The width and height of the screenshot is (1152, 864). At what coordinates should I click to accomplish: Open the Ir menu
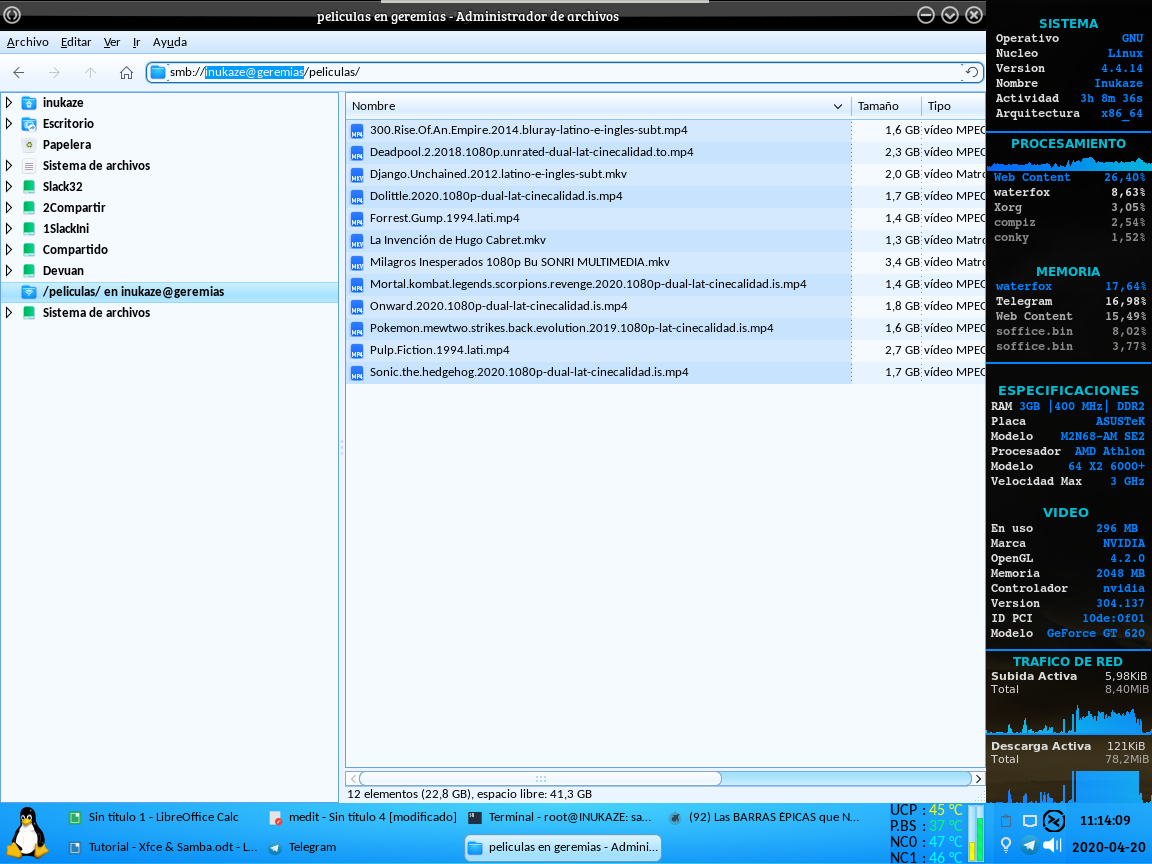pos(136,43)
